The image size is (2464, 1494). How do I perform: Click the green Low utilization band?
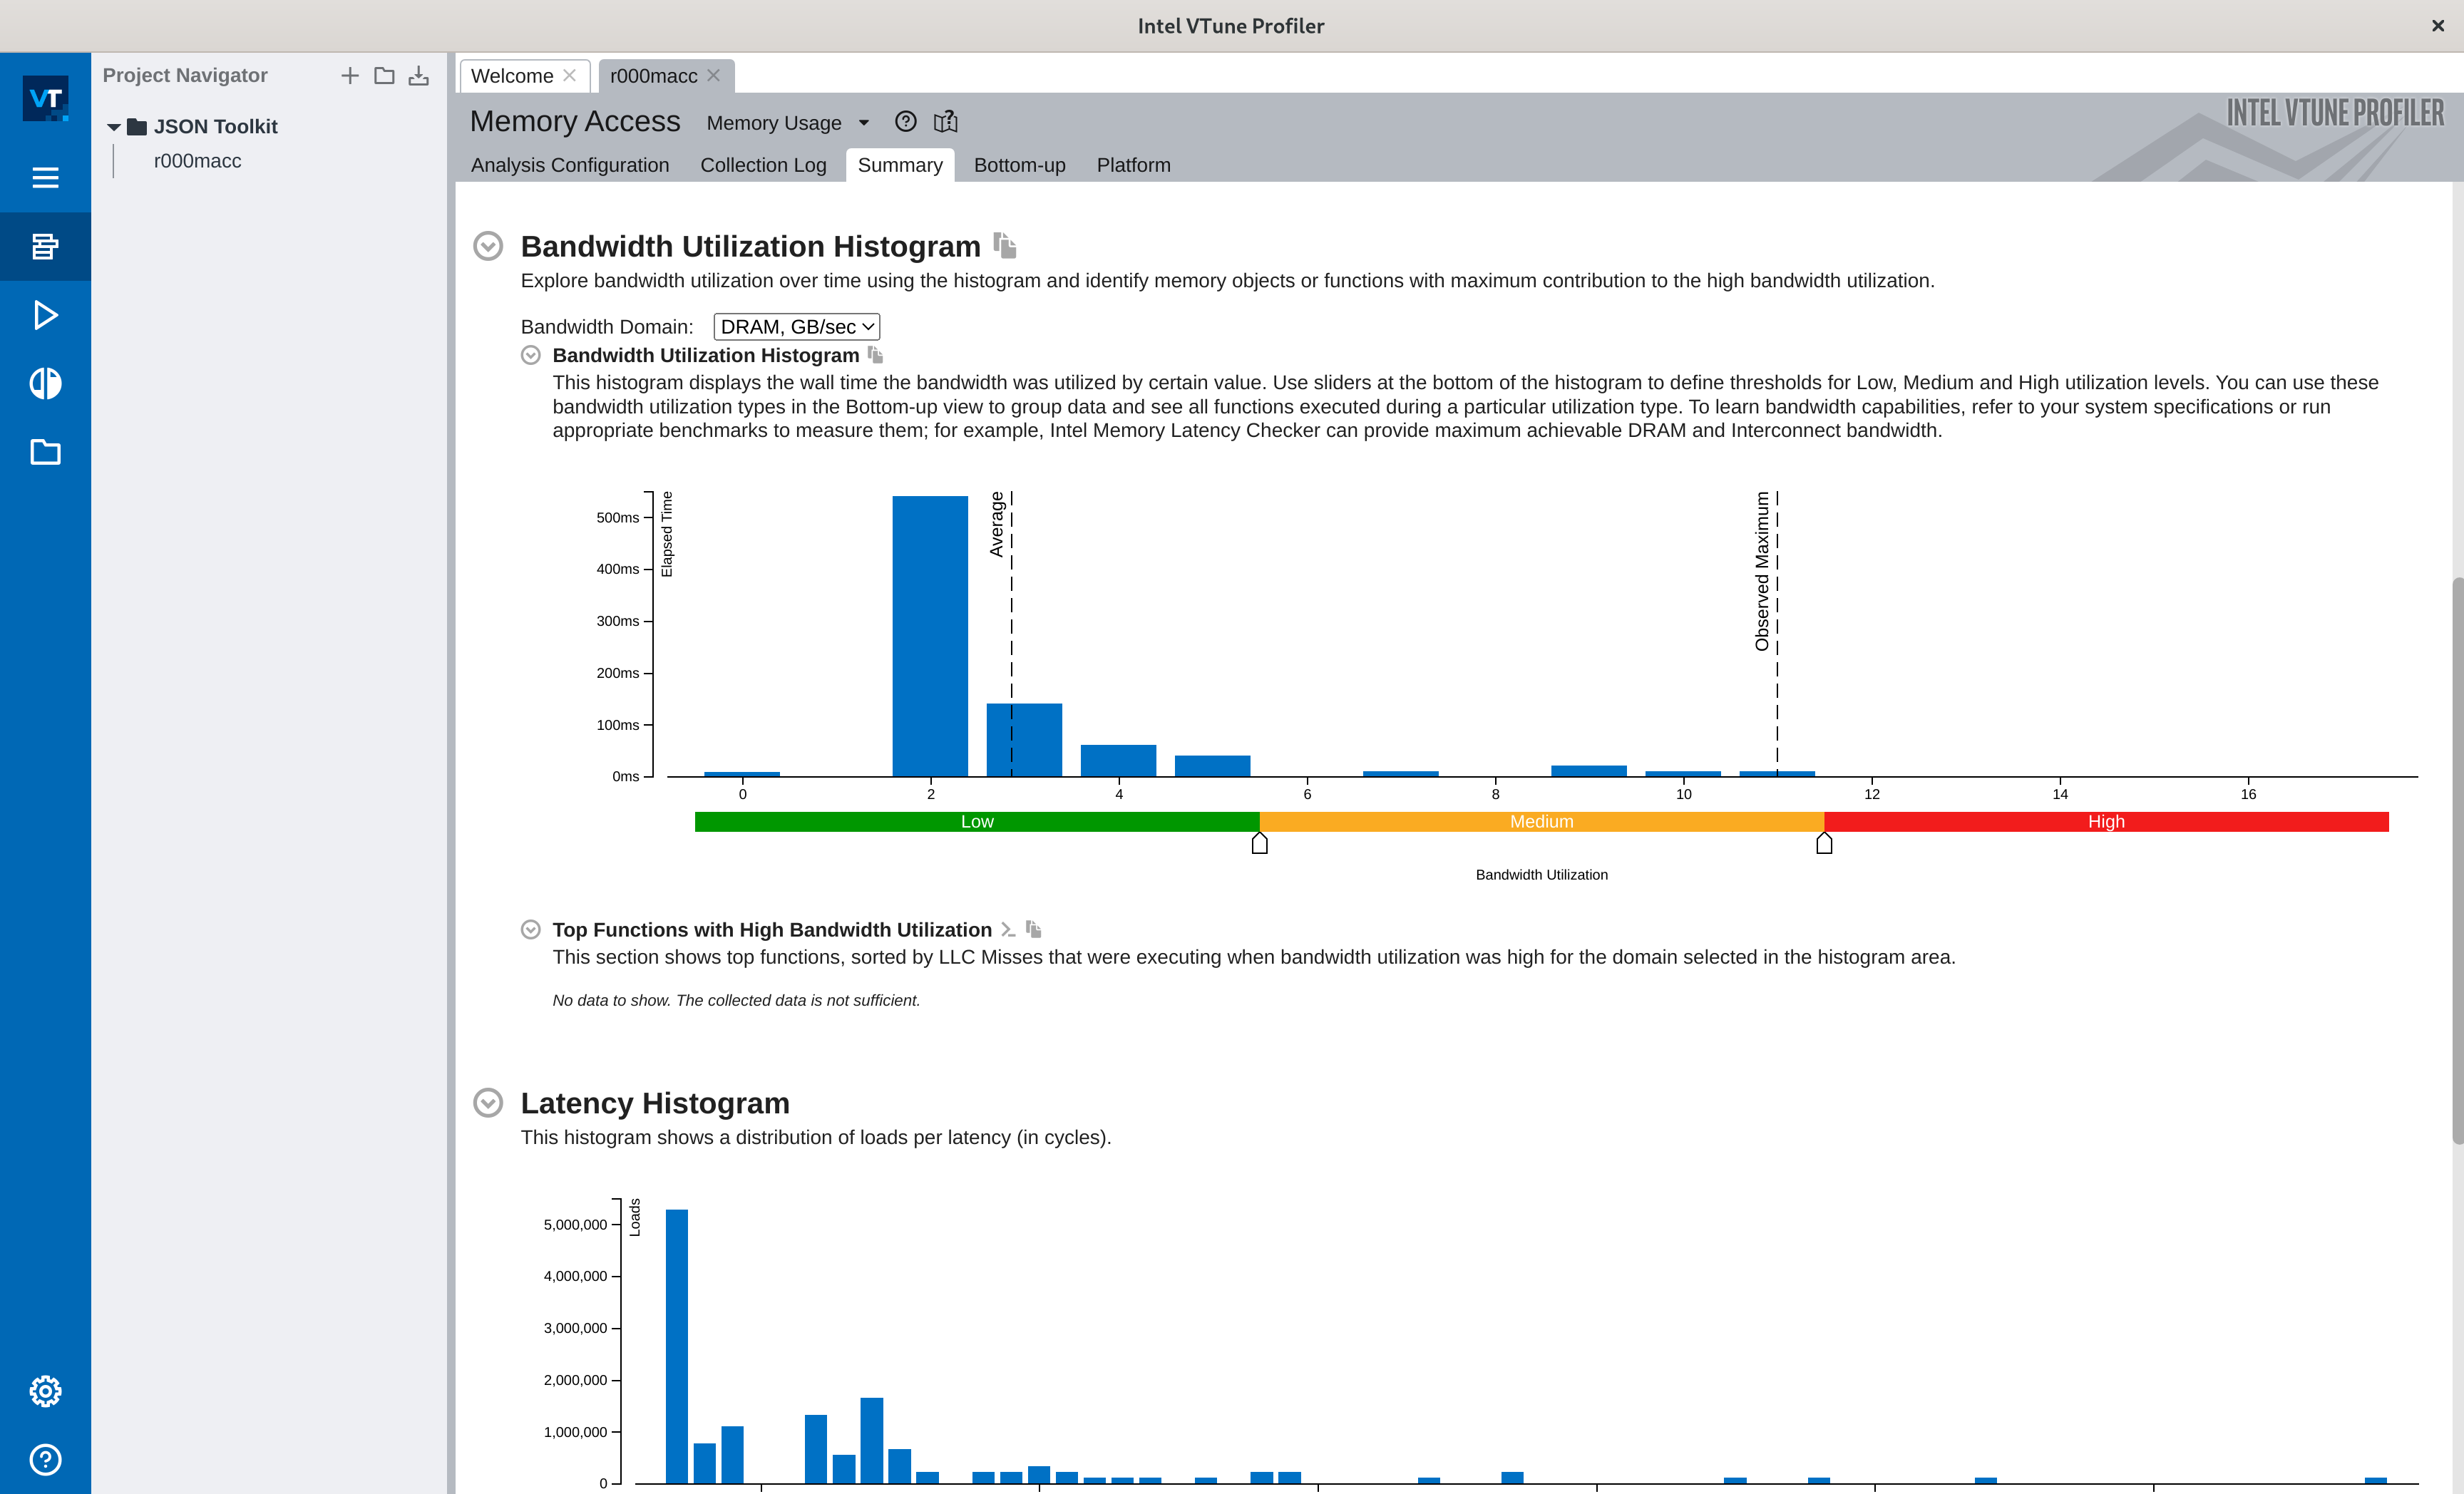pos(977,822)
